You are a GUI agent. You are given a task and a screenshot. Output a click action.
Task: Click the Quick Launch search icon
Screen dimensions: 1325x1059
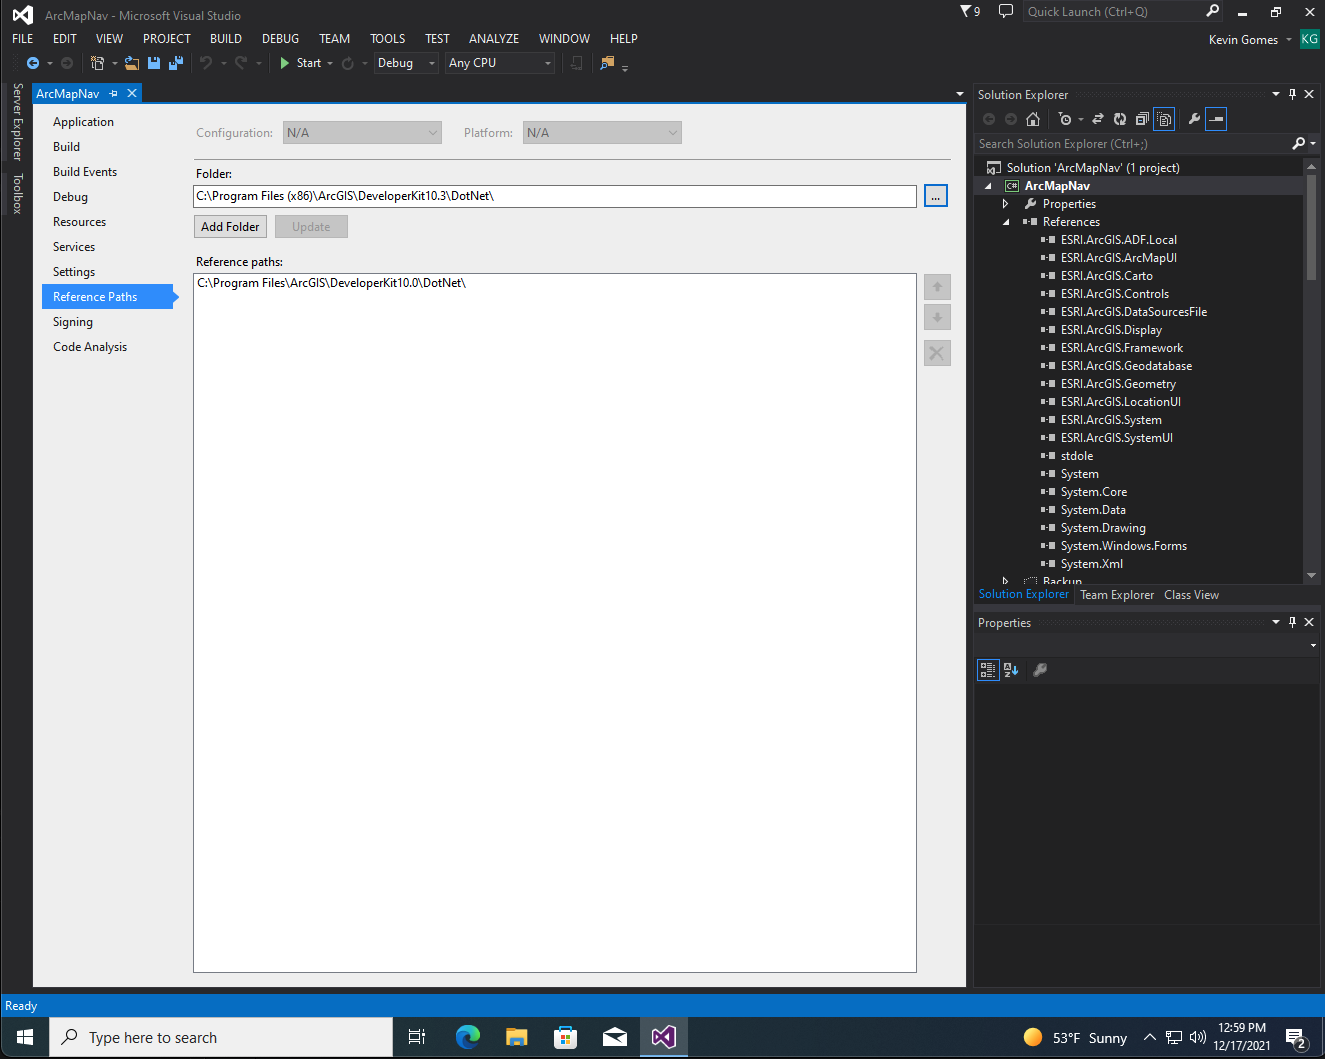[1213, 11]
